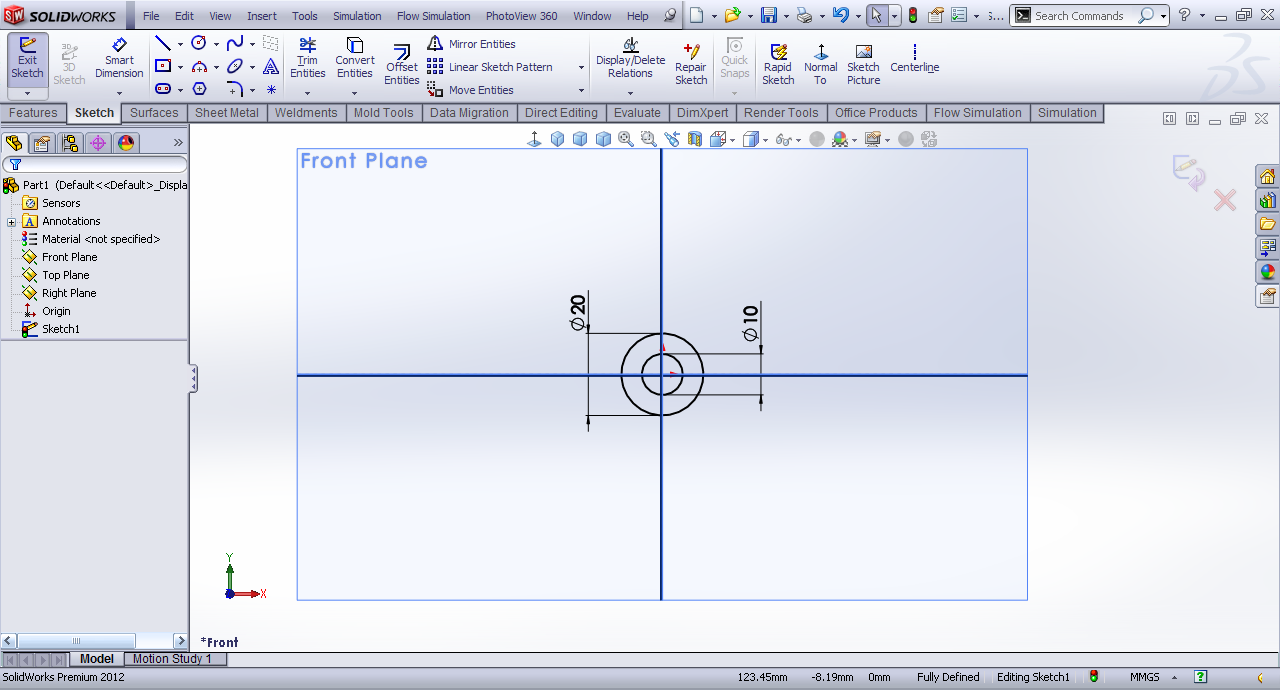
Task: Click the Save icon
Action: 769,16
